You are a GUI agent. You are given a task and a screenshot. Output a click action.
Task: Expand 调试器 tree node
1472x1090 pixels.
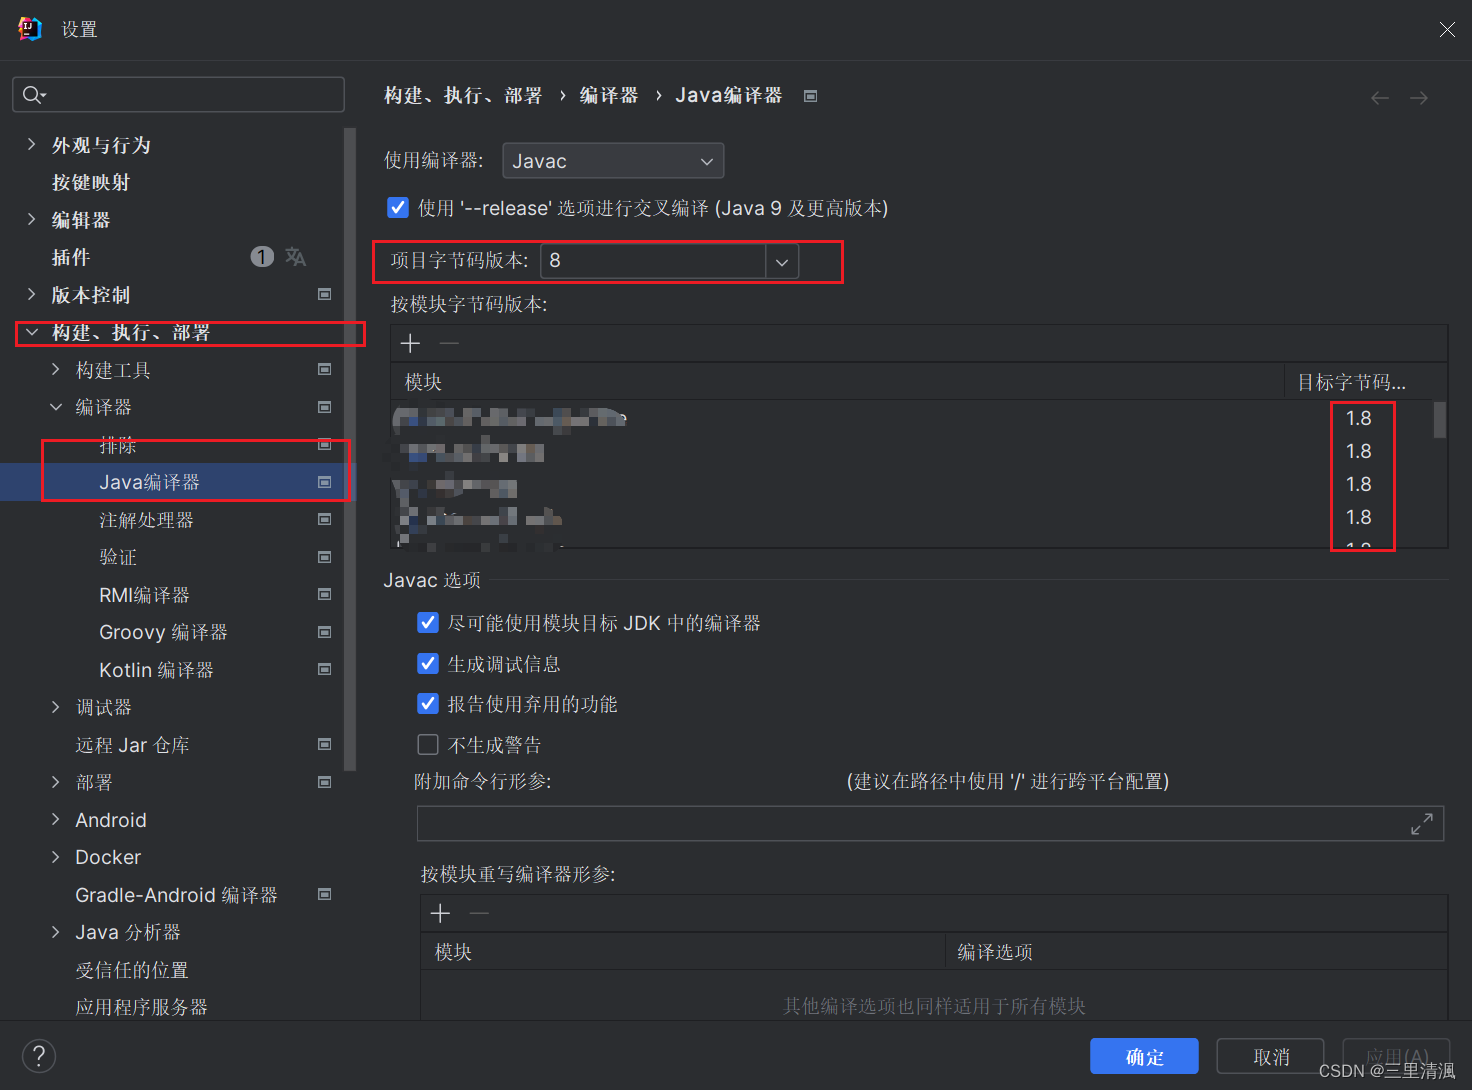56,707
